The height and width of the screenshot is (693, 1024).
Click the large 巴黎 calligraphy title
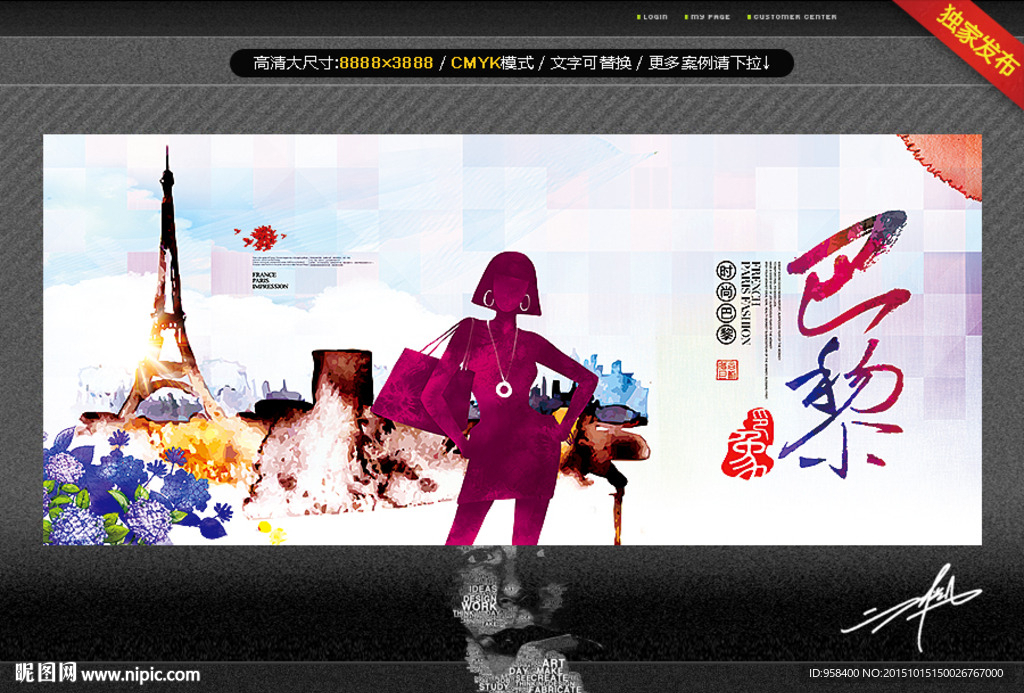pyautogui.click(x=846, y=343)
